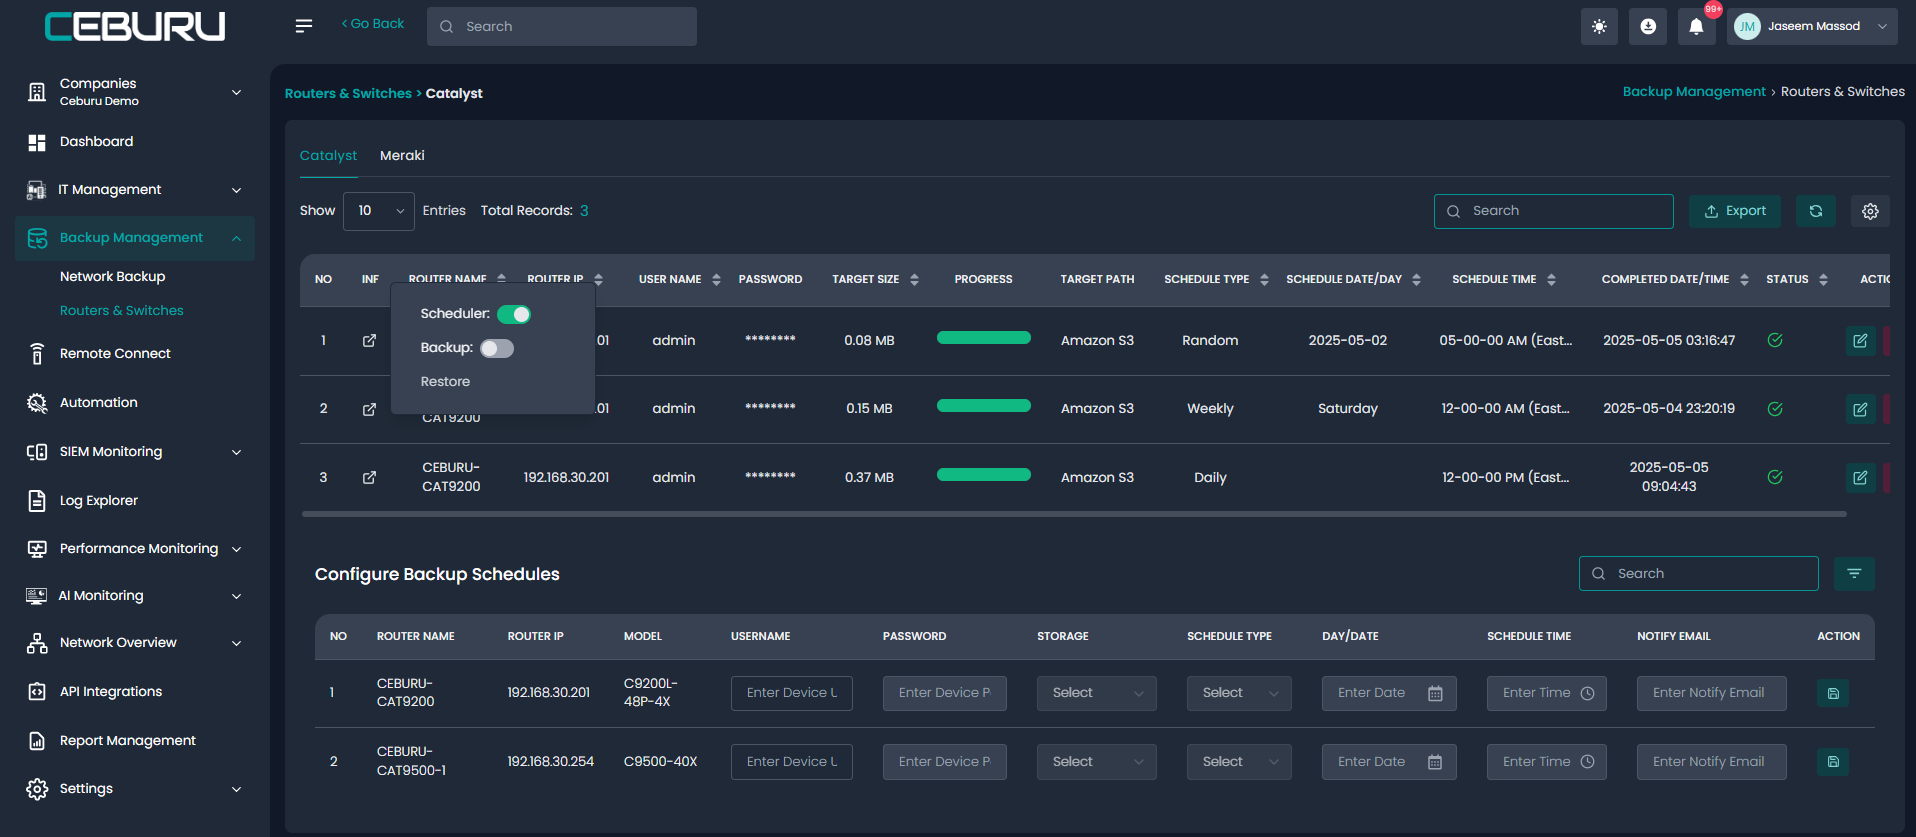Screen dimensions: 1916x837
Task: Click the Go Back link
Action: coord(373,24)
